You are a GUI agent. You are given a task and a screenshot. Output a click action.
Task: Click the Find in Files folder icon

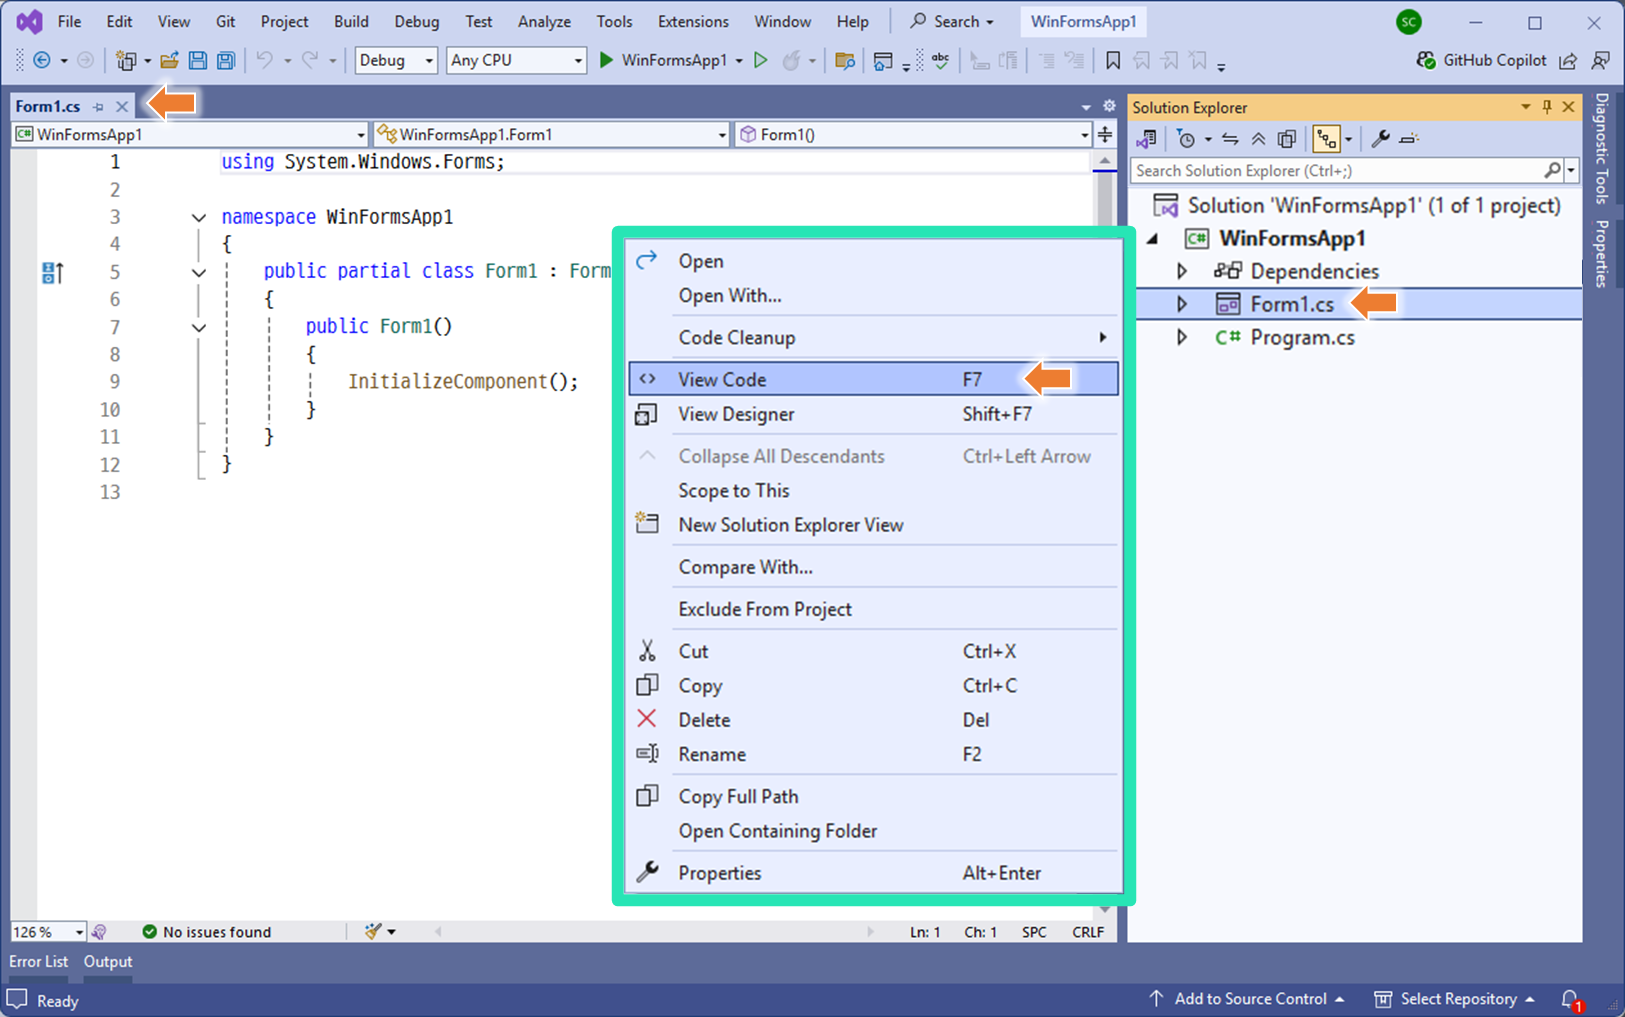845,60
